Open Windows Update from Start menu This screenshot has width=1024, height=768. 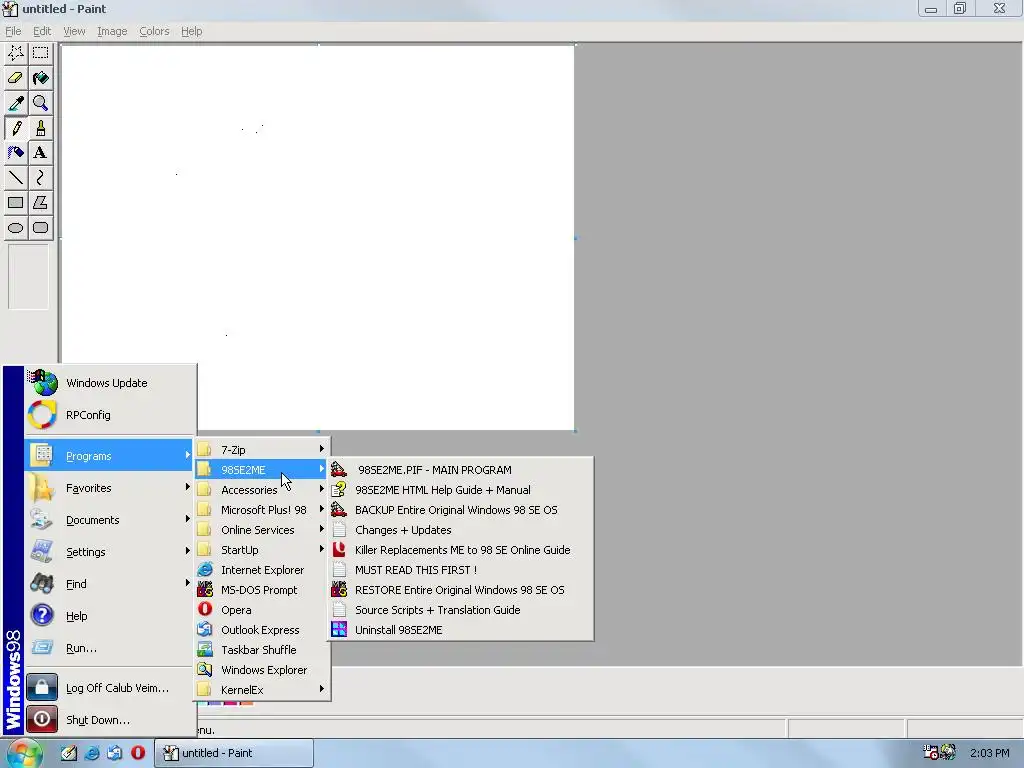point(110,383)
